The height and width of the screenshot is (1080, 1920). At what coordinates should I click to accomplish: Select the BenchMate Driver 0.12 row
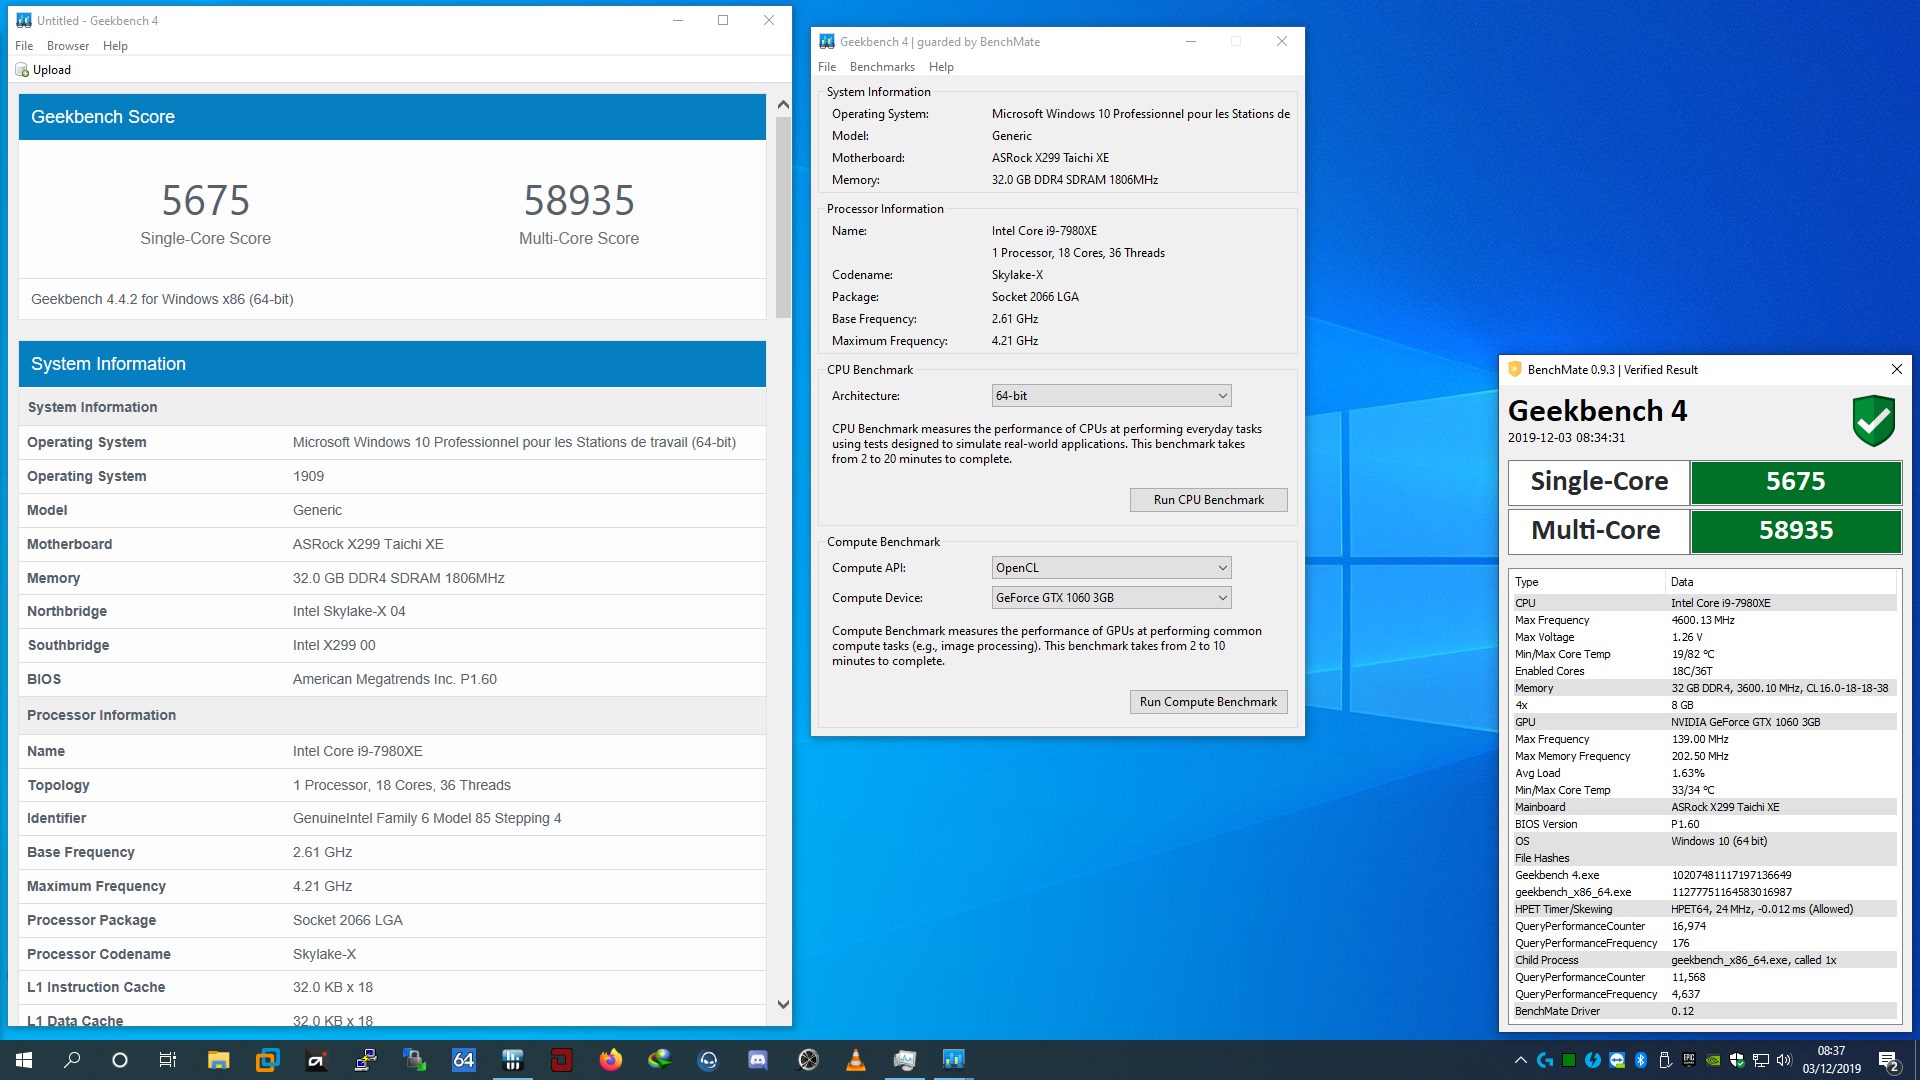1704,1011
